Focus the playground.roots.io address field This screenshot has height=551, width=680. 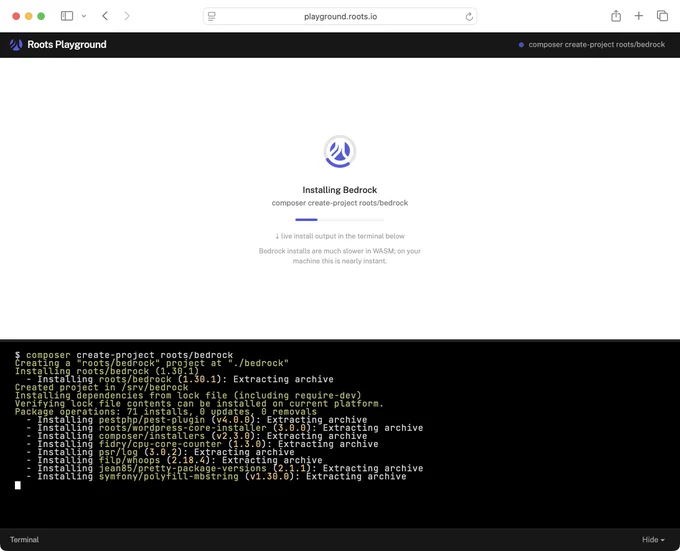pos(340,16)
